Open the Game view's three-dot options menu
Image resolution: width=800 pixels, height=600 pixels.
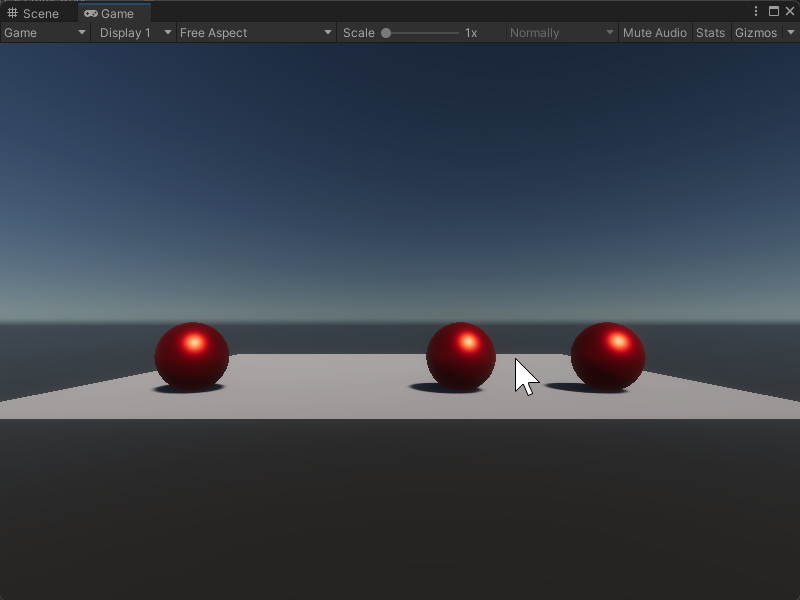757,9
